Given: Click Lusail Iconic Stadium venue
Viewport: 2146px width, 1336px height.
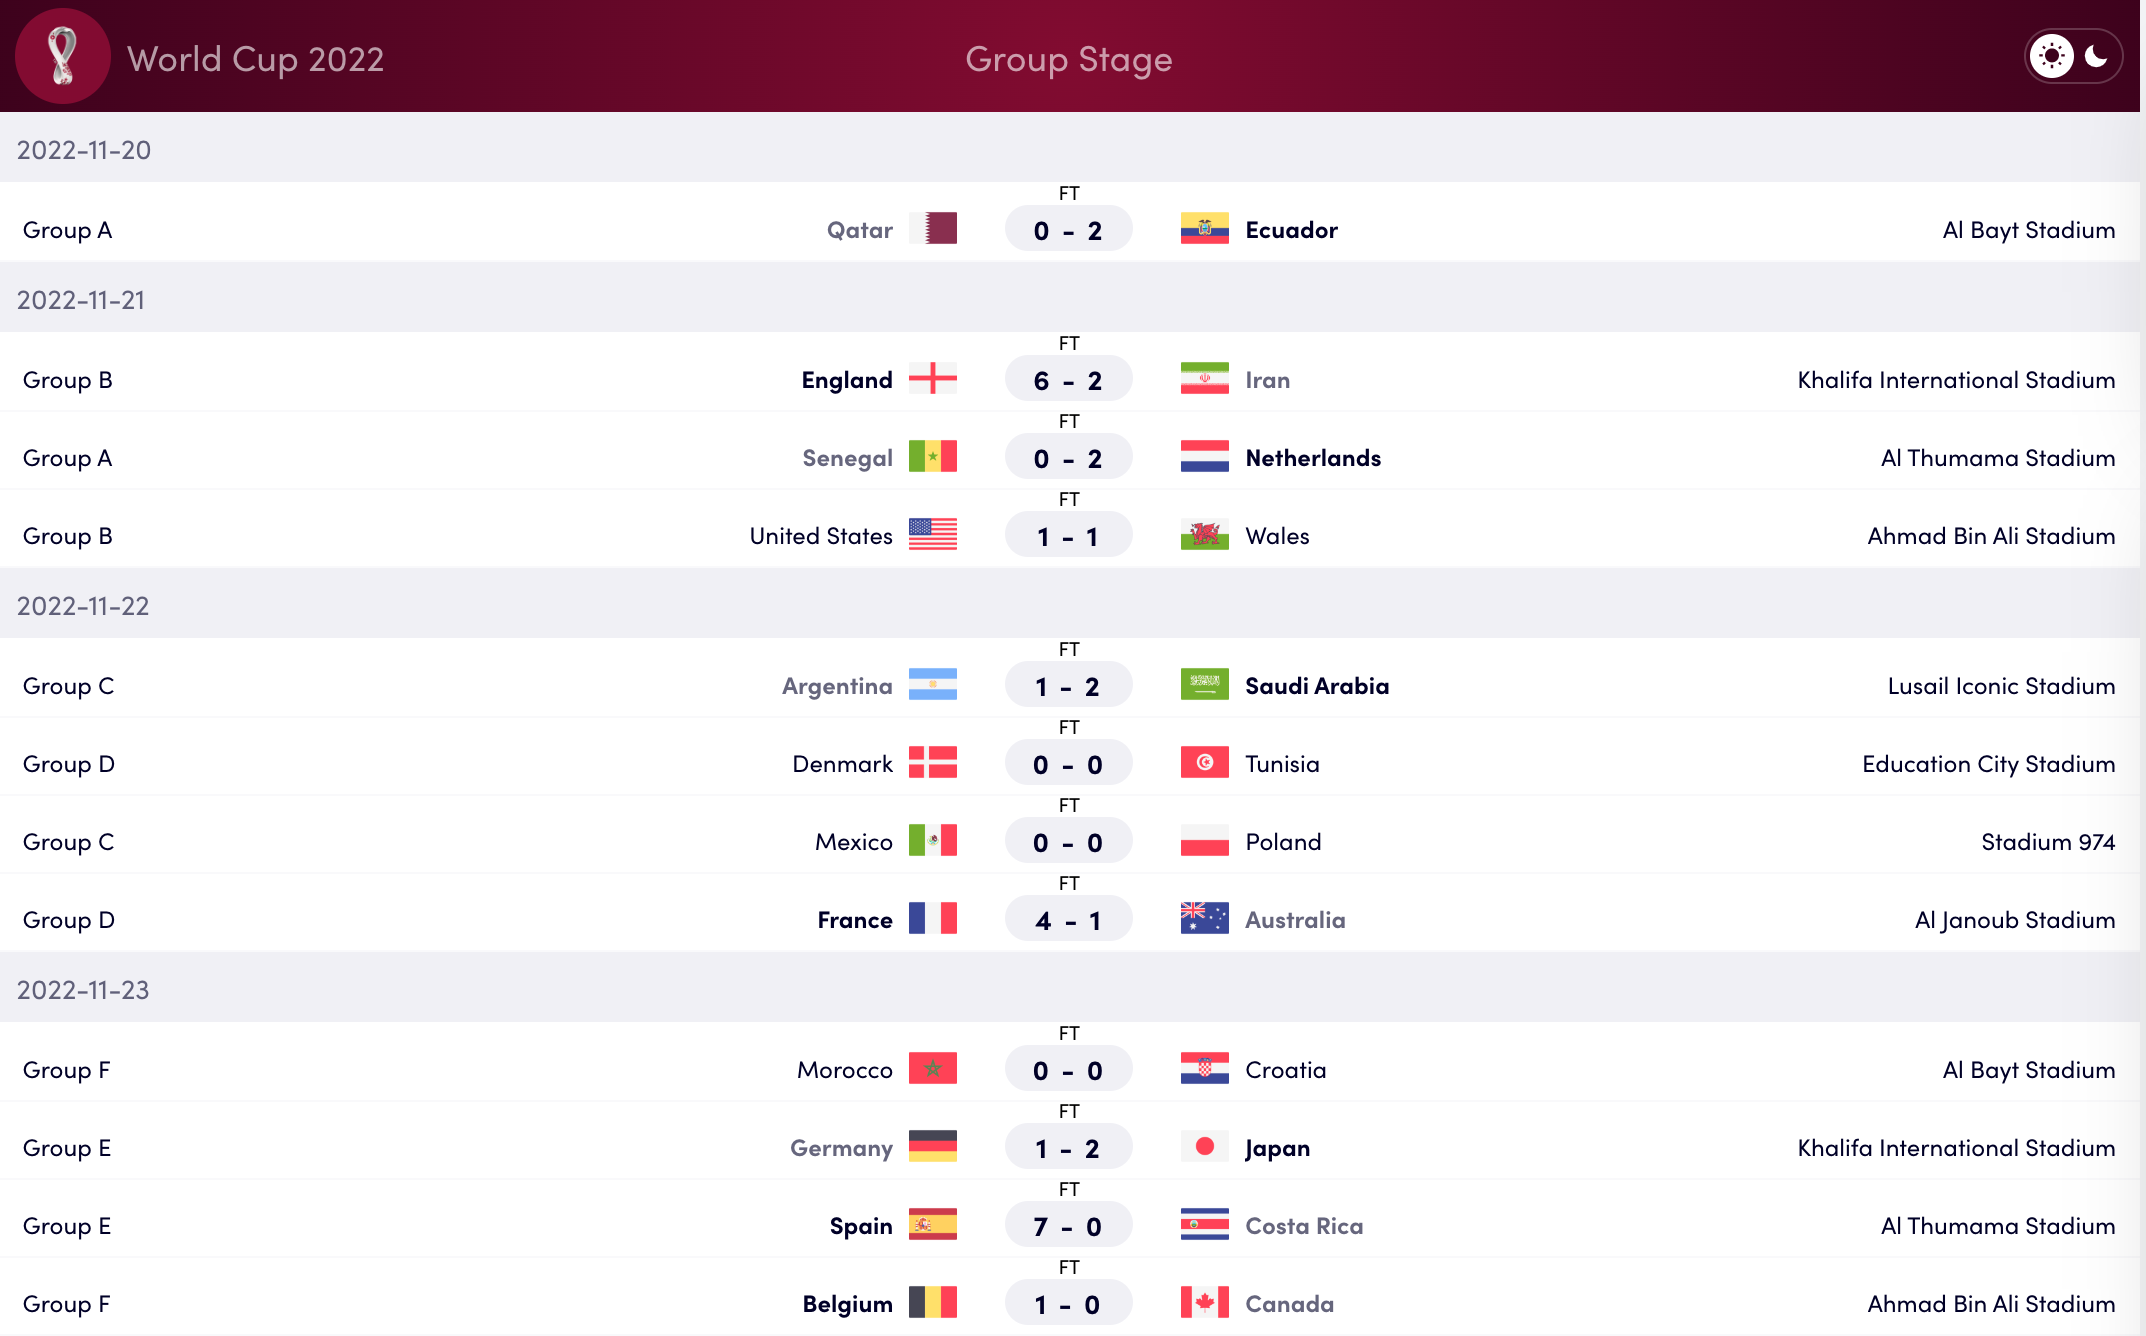Looking at the screenshot, I should tap(2000, 686).
